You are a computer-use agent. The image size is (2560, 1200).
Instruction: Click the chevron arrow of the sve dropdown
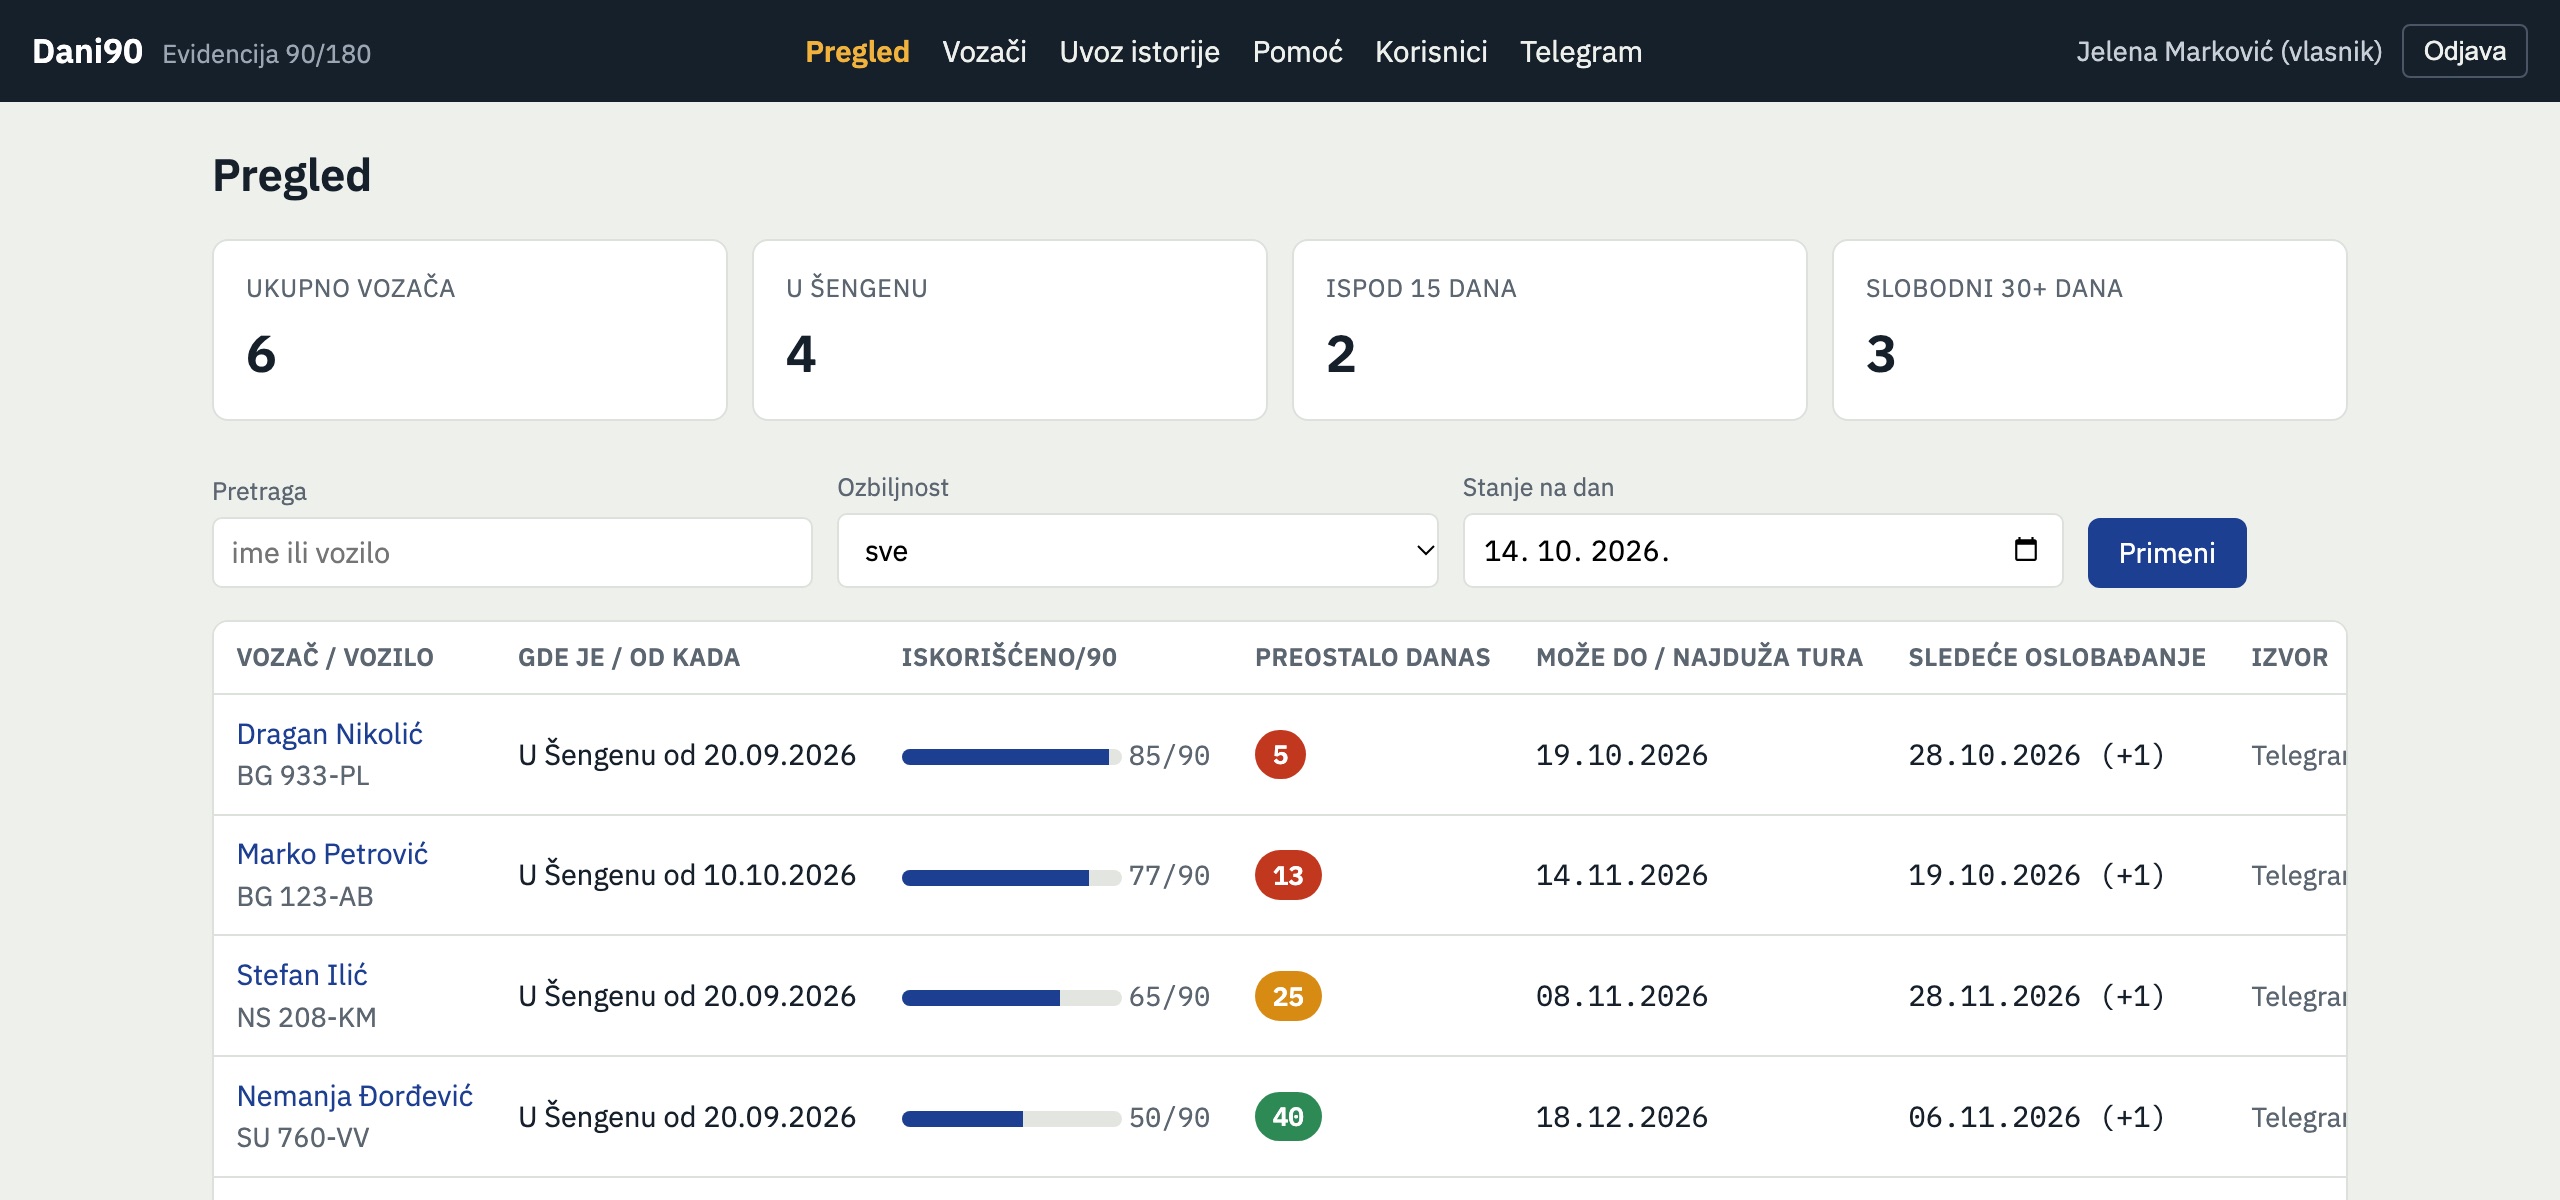(1425, 551)
